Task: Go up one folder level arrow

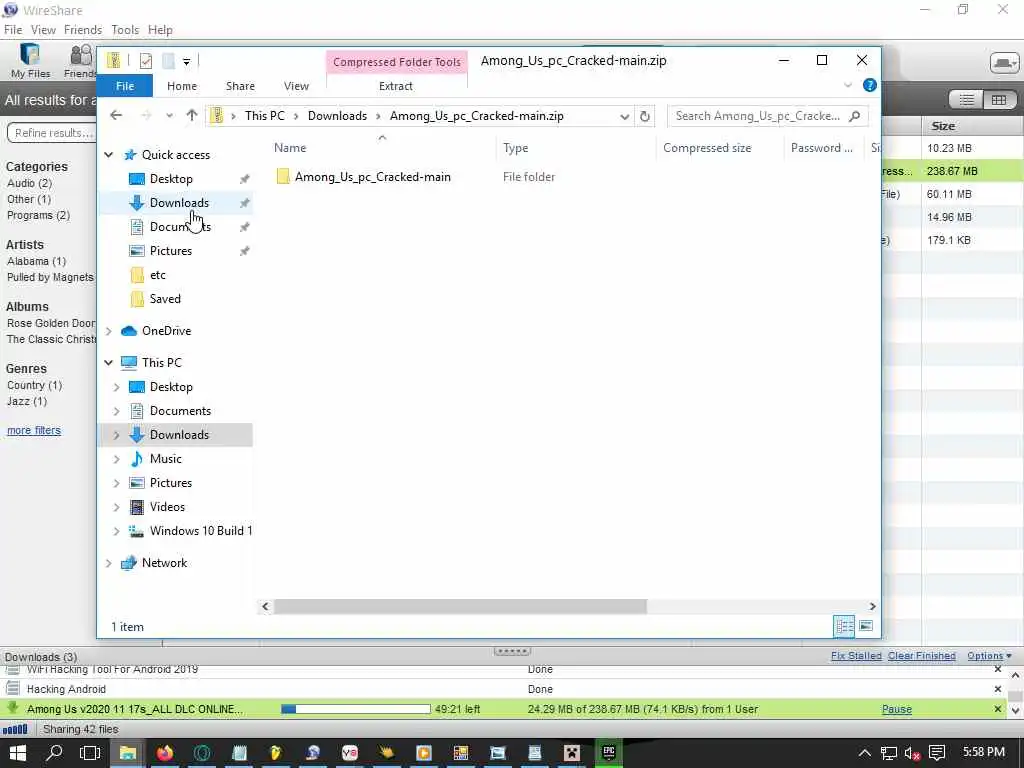Action: [x=191, y=116]
